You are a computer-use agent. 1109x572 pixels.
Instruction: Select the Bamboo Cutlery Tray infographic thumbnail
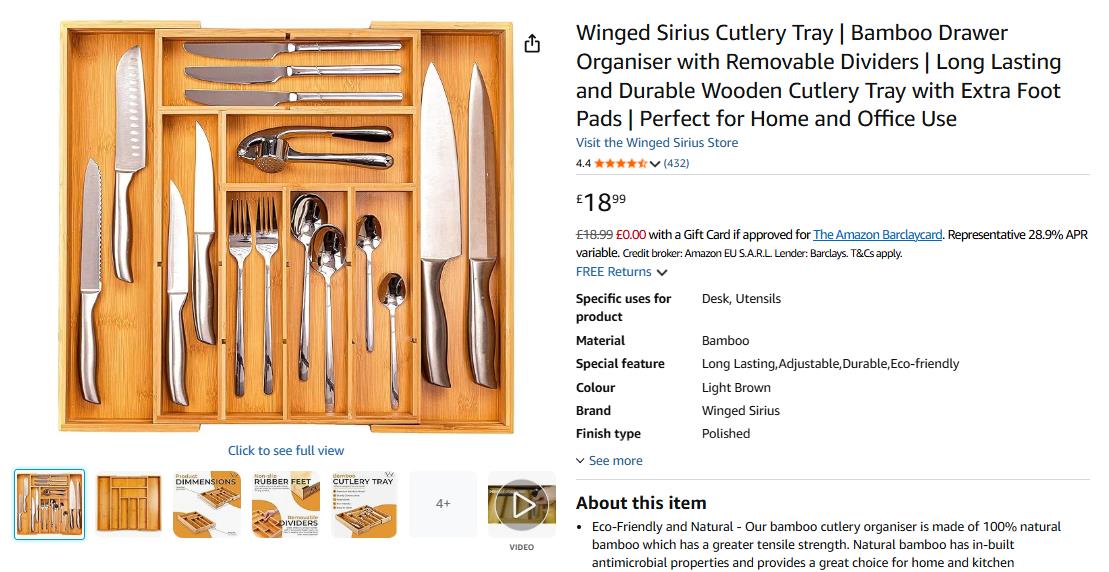(x=364, y=505)
